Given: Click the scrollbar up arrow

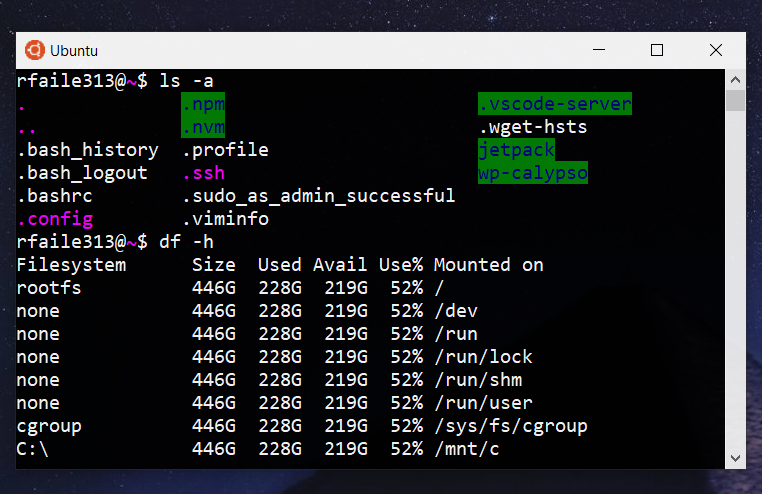Looking at the screenshot, I should click(735, 79).
